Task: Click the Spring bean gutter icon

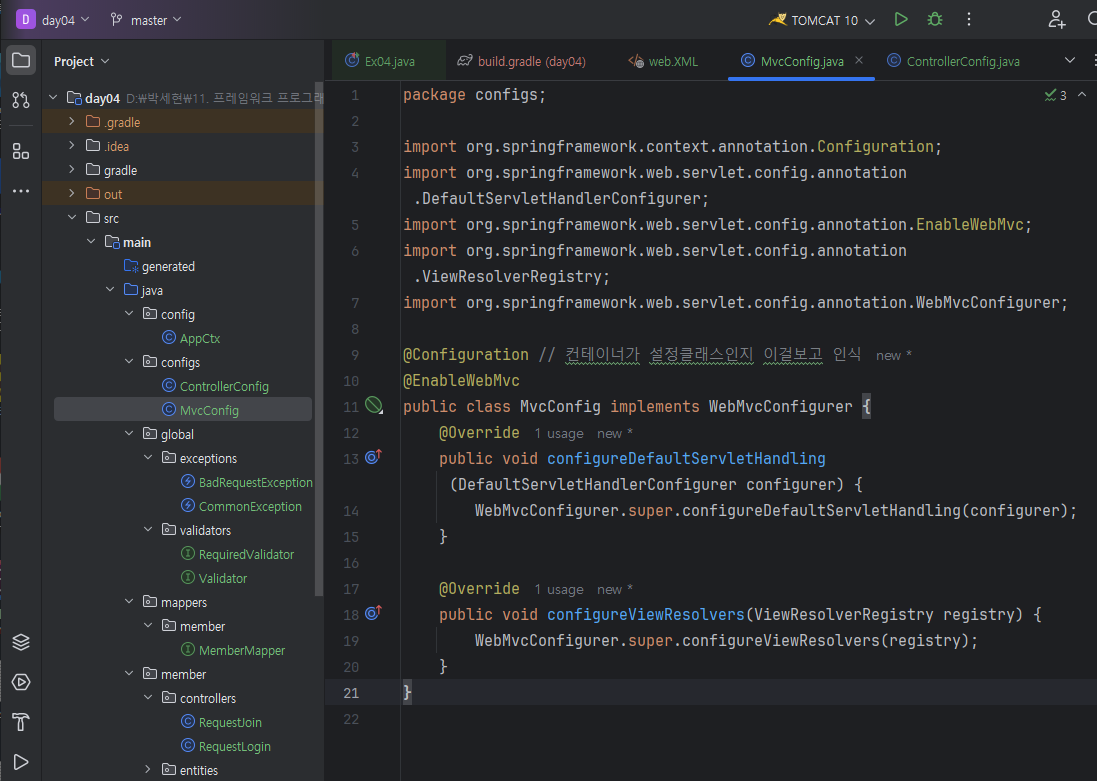Action: [373, 405]
